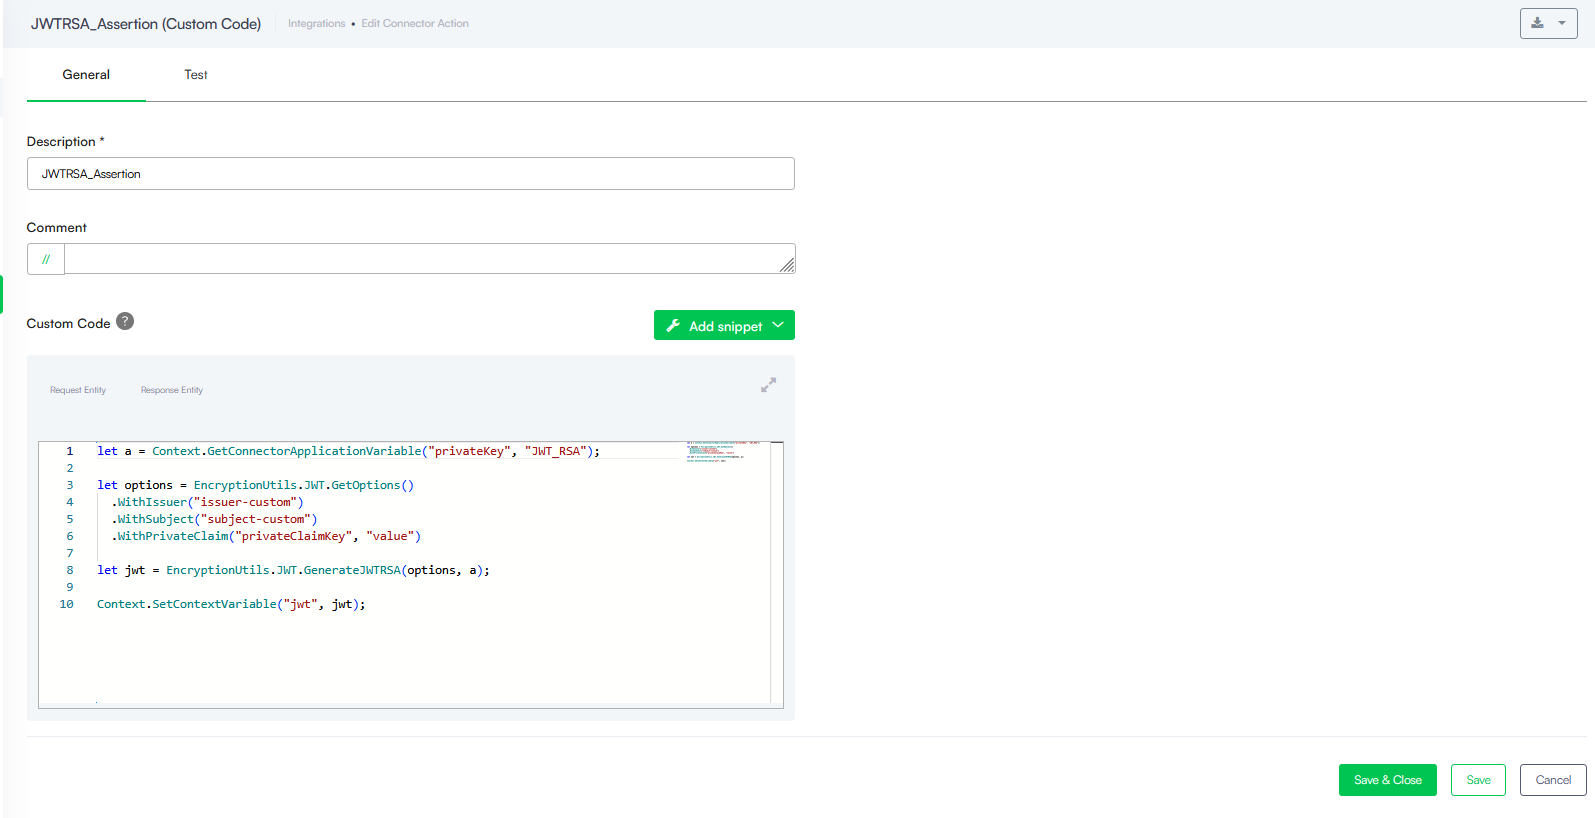Click the Description input field

[411, 173]
